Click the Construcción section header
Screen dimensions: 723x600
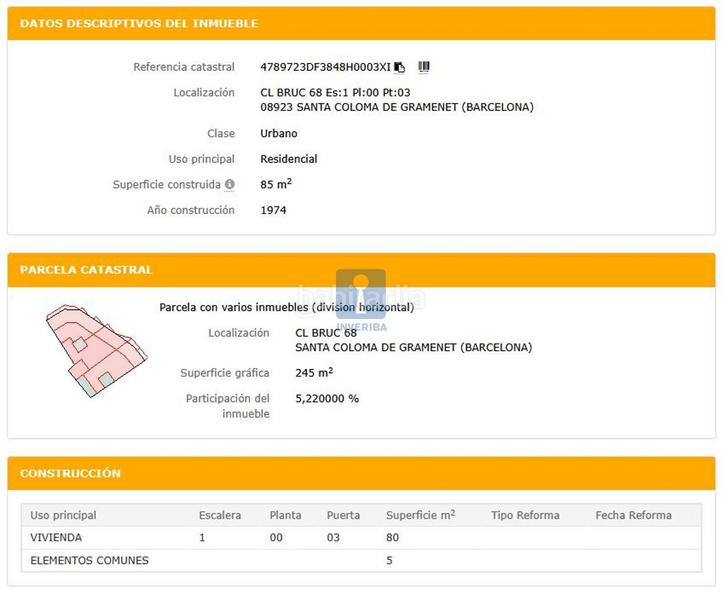70,473
